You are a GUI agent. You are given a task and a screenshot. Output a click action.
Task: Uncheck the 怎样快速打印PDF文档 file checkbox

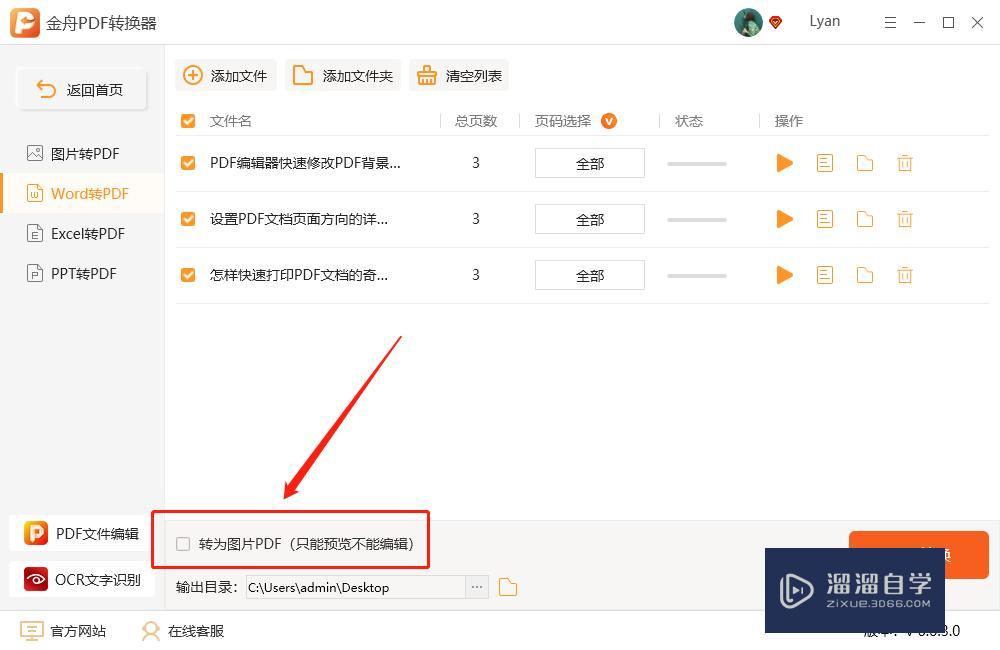pos(188,276)
